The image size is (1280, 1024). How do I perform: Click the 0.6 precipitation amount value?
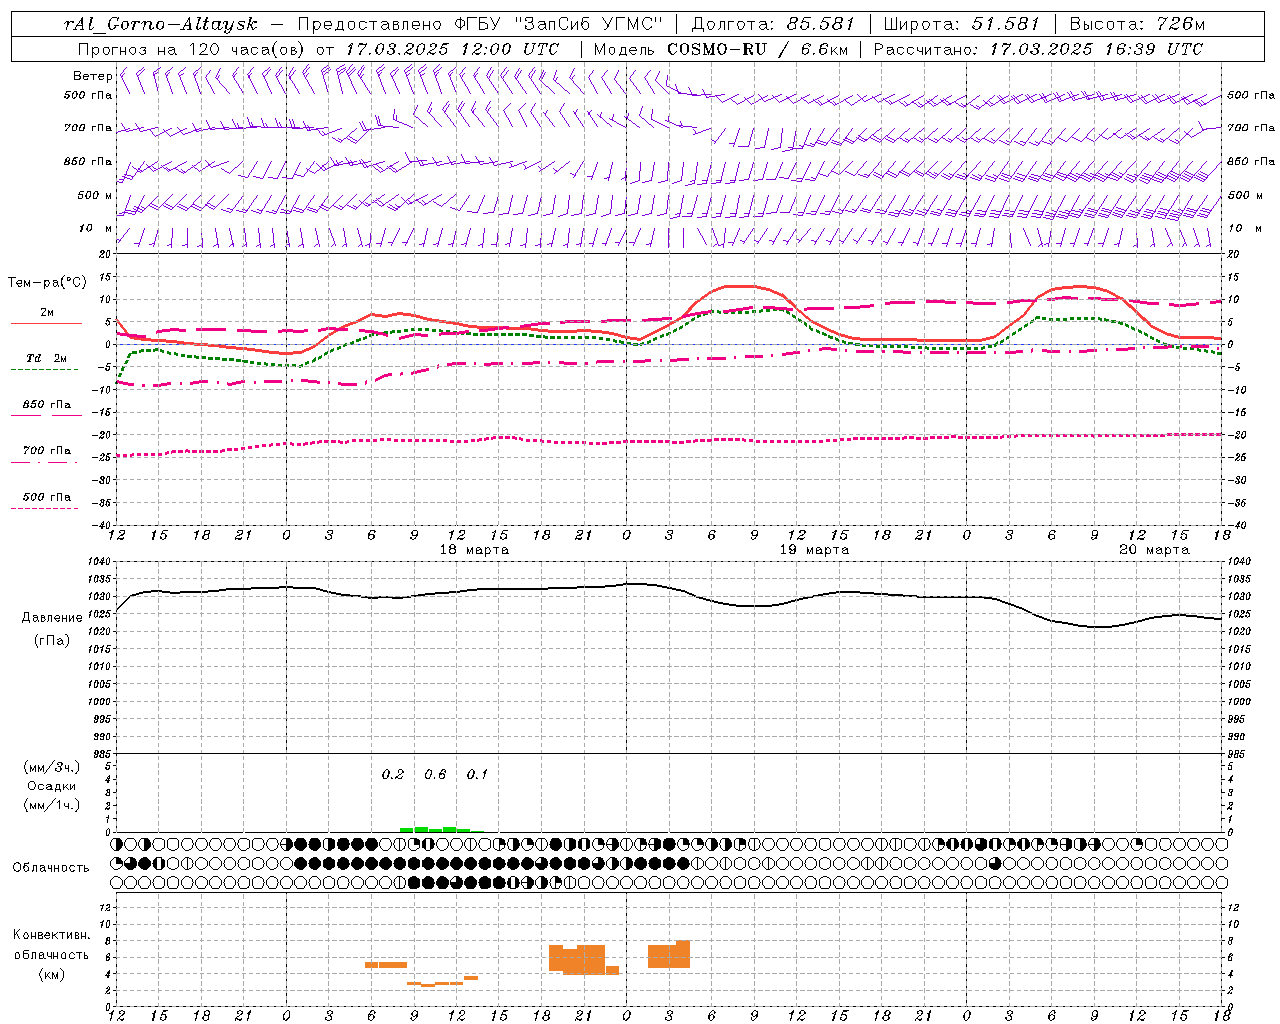(435, 774)
